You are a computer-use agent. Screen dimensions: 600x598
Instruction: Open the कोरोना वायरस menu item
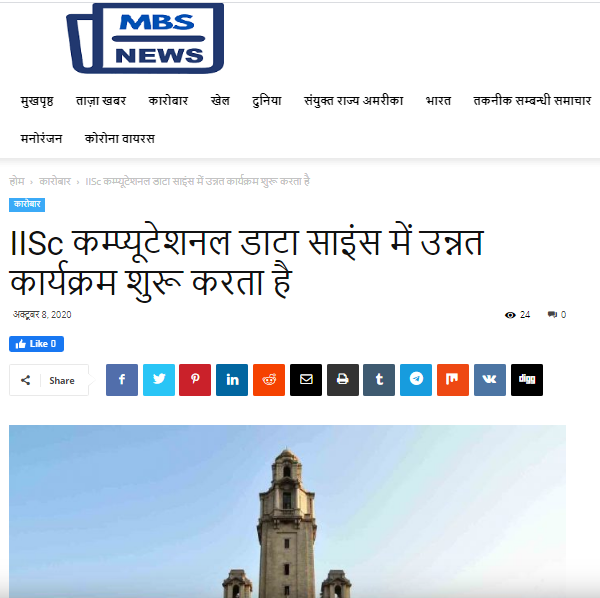[x=120, y=139]
